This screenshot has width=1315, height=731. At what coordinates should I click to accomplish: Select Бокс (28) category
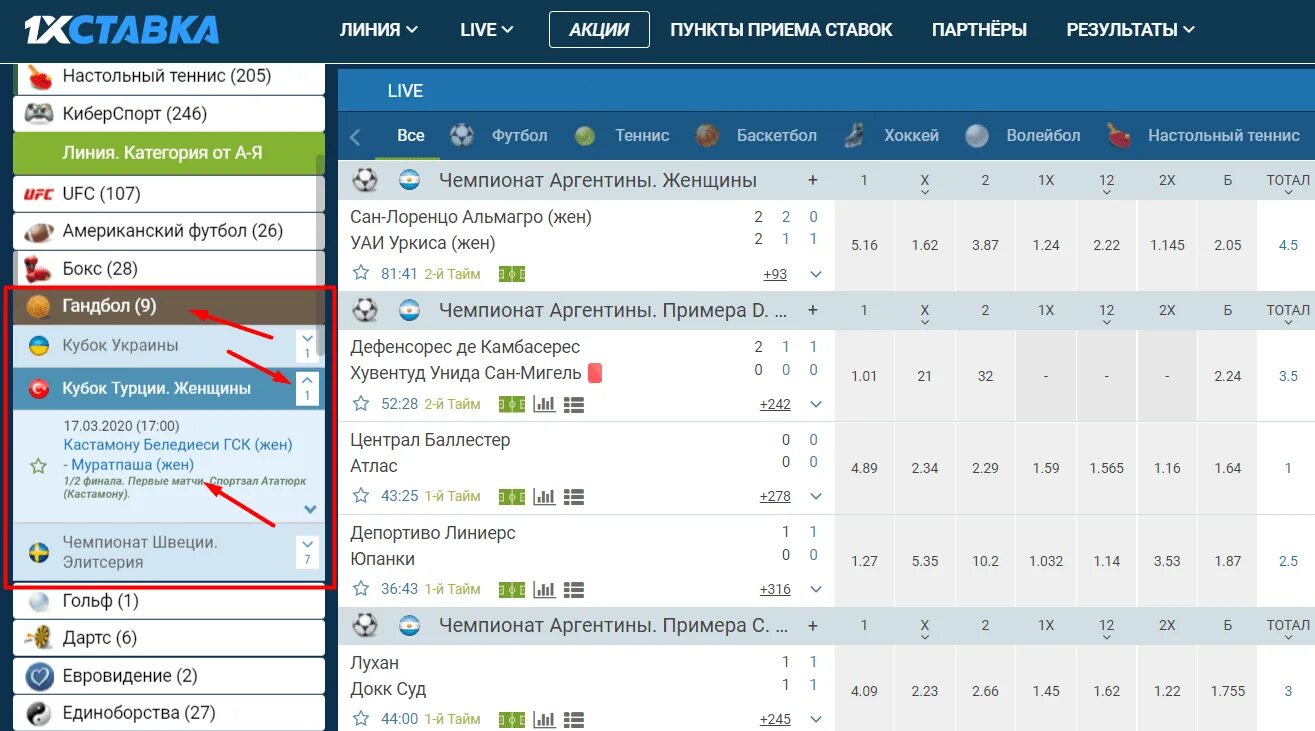[x=169, y=269]
